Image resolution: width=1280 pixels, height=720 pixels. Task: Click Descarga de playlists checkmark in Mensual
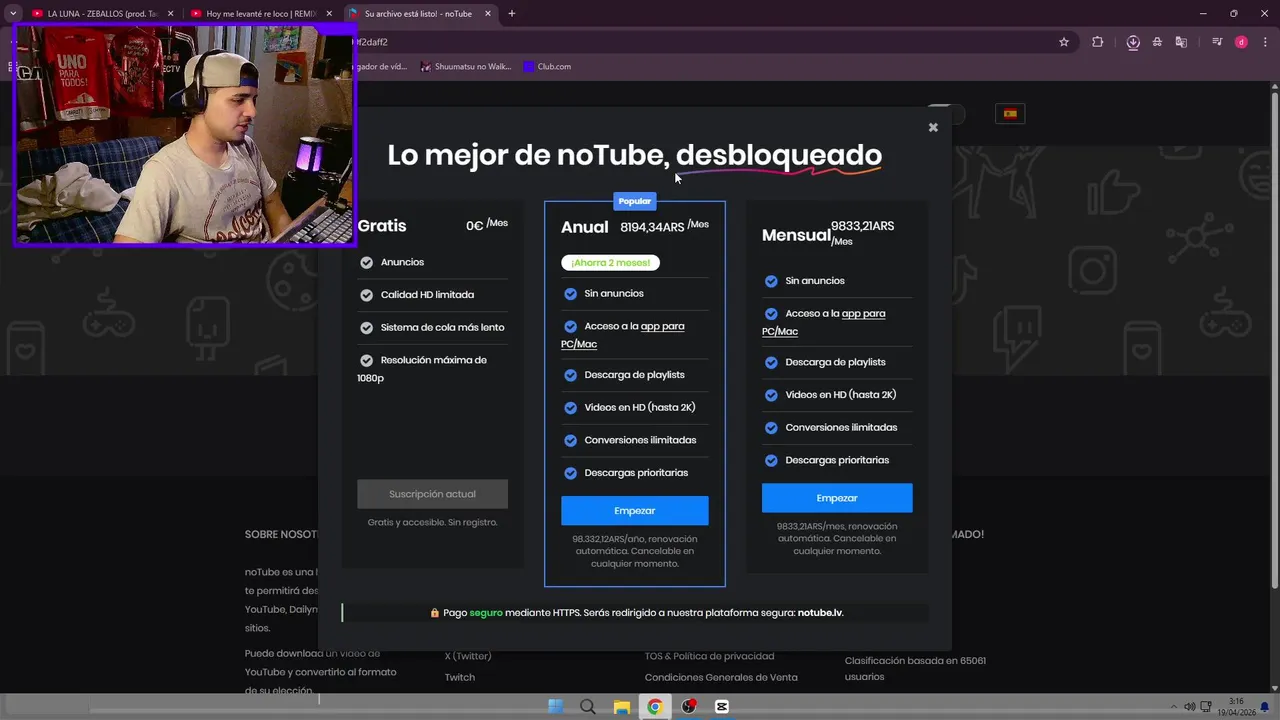tap(771, 362)
